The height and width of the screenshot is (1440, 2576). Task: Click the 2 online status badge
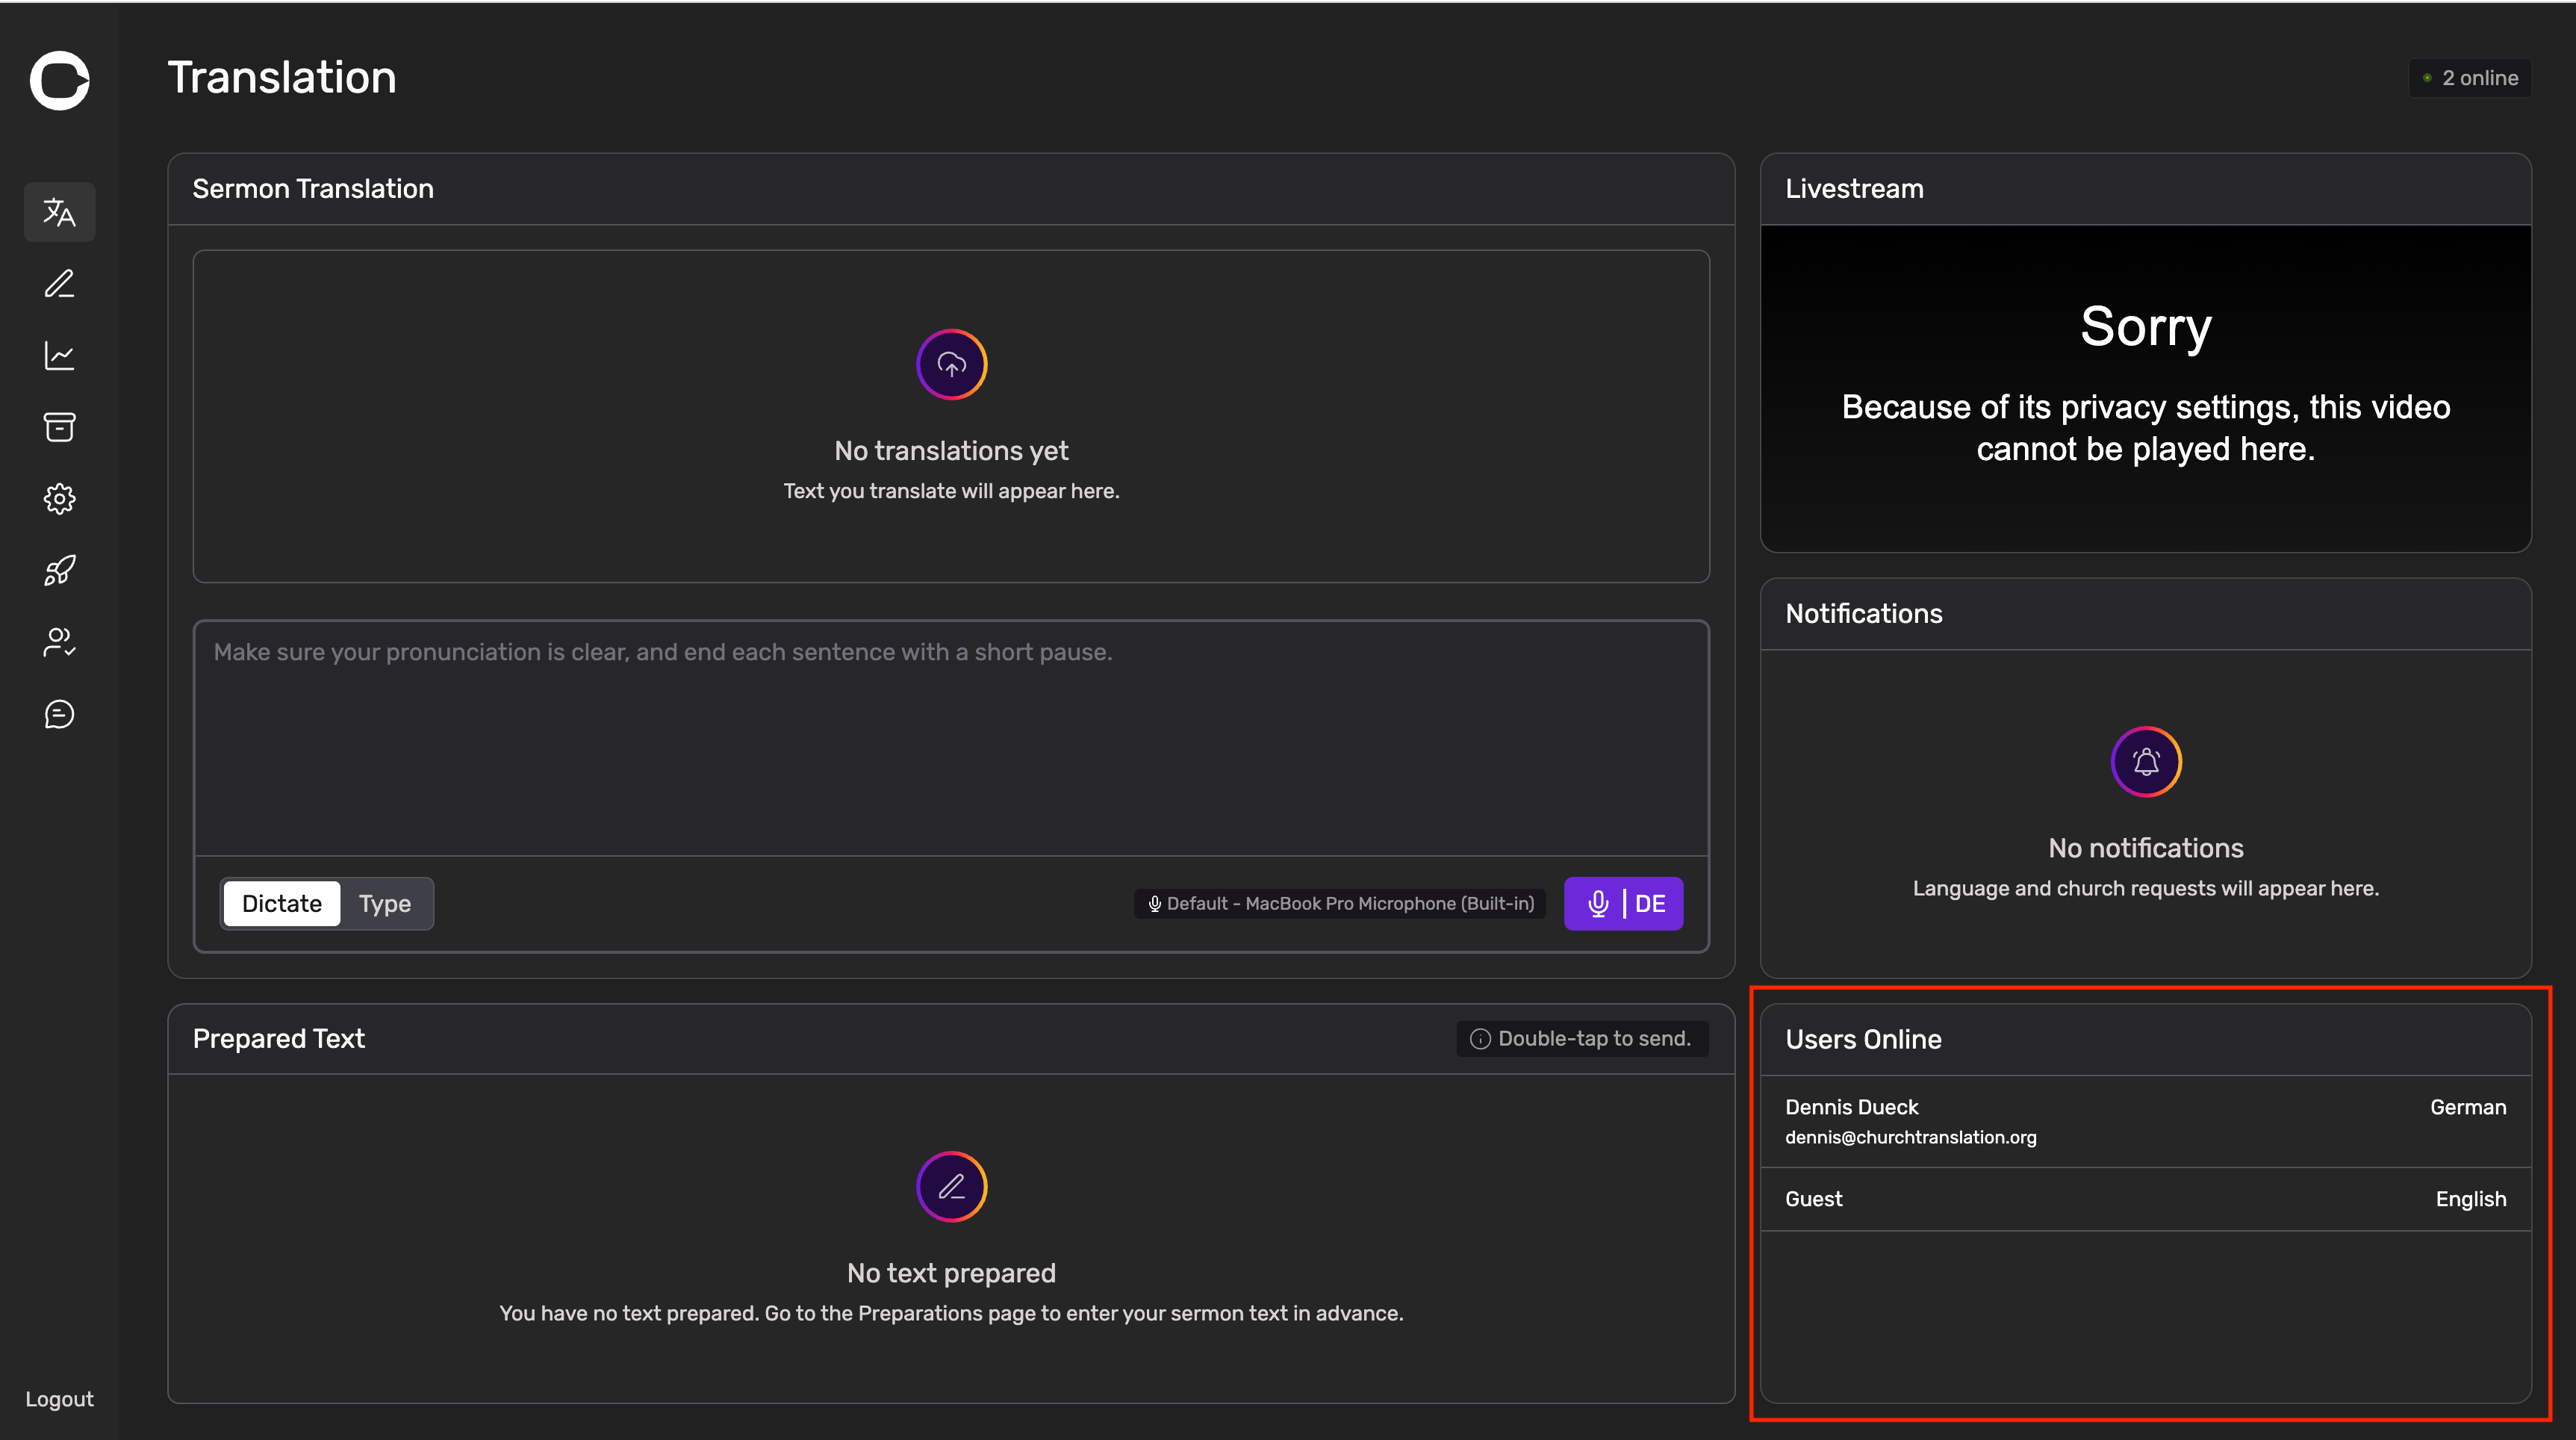click(2470, 78)
